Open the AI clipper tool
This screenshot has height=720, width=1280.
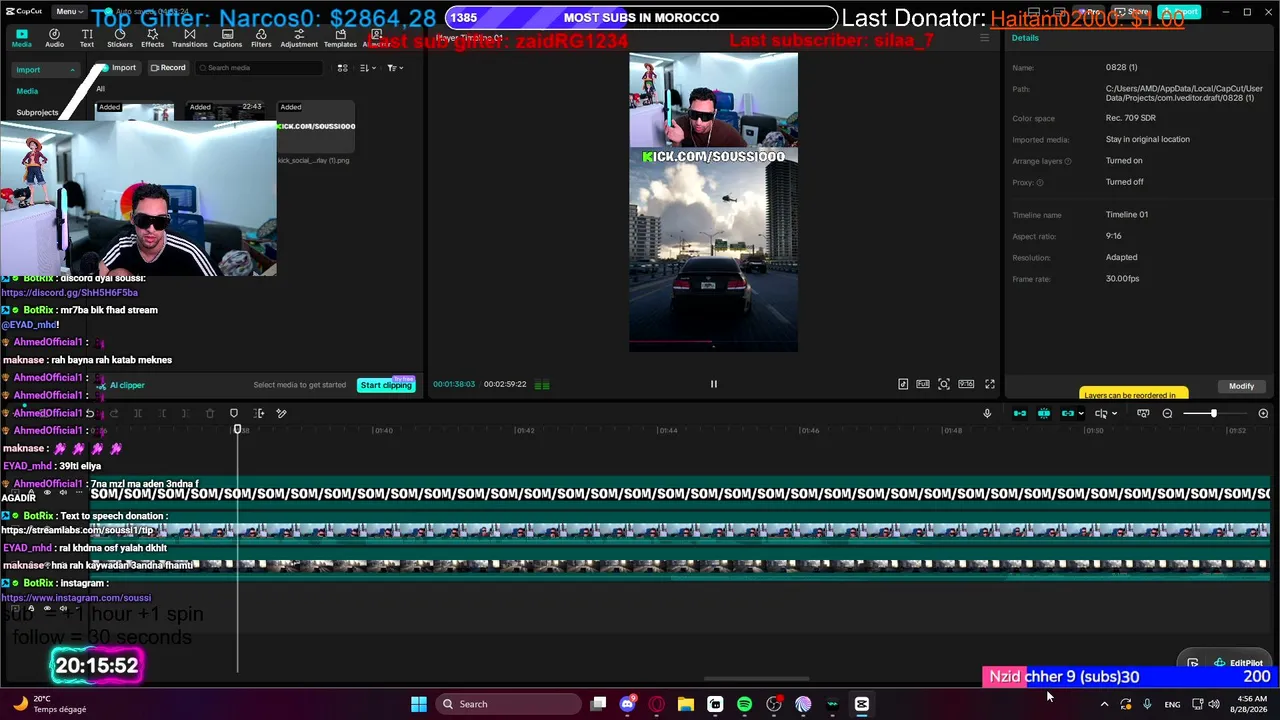[x=121, y=385]
